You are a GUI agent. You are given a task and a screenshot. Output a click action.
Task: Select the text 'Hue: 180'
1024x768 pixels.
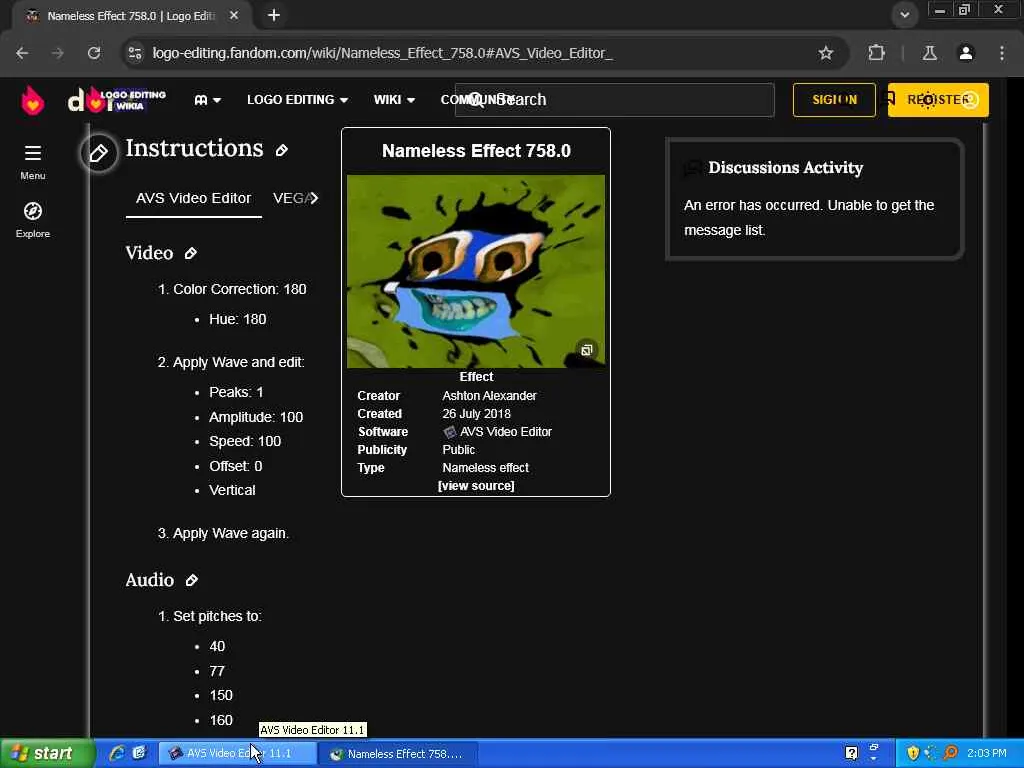(x=238, y=319)
